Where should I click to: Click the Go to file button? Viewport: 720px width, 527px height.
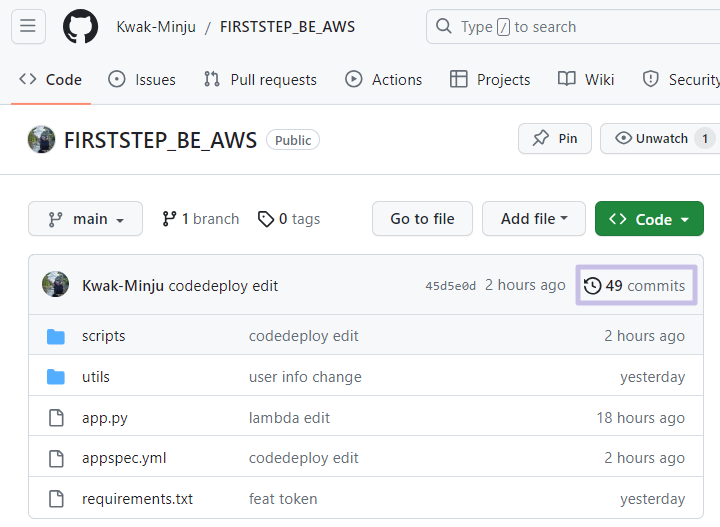[x=422, y=219]
